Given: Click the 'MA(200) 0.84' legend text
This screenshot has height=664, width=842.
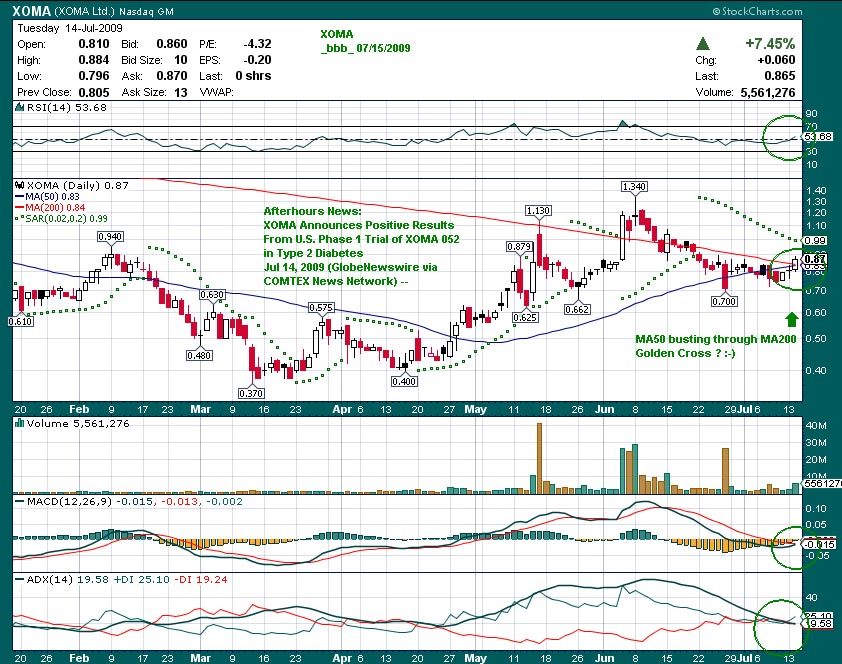Looking at the screenshot, I should [x=55, y=208].
